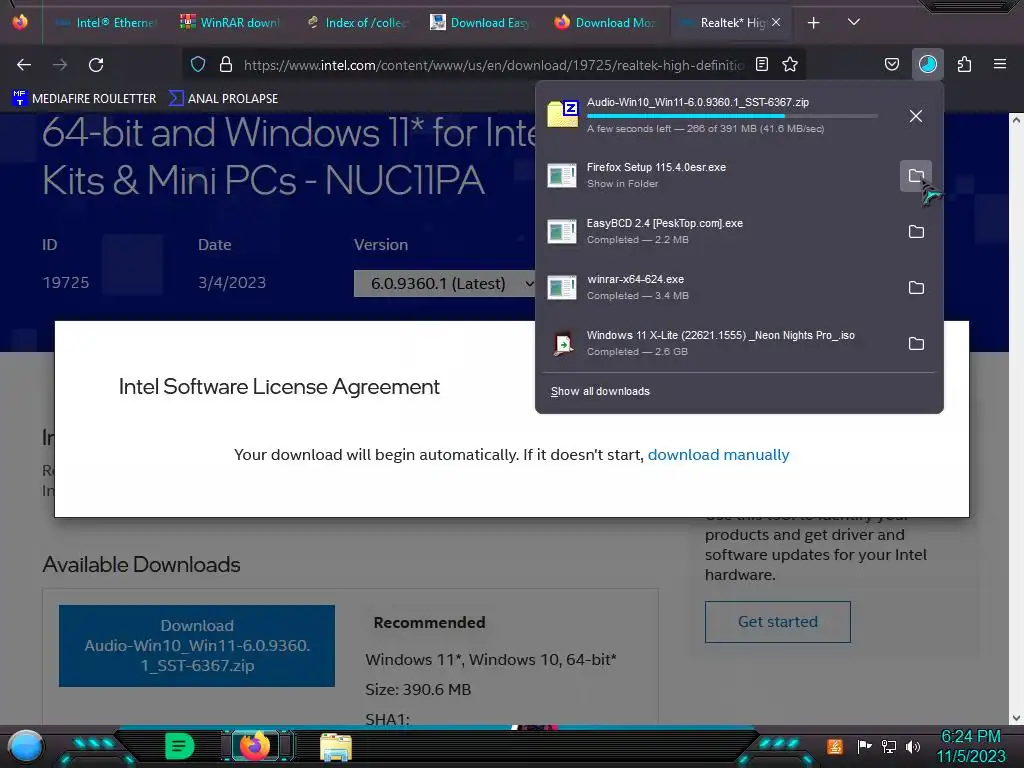Click the Firefox taskbar icon
Viewport: 1024px width, 768px height.
click(x=255, y=746)
